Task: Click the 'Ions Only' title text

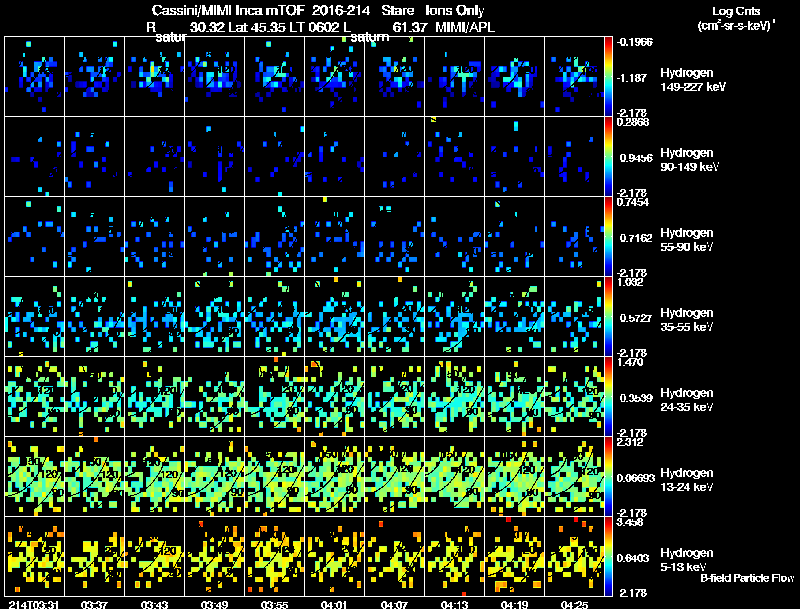Action: click(x=455, y=10)
